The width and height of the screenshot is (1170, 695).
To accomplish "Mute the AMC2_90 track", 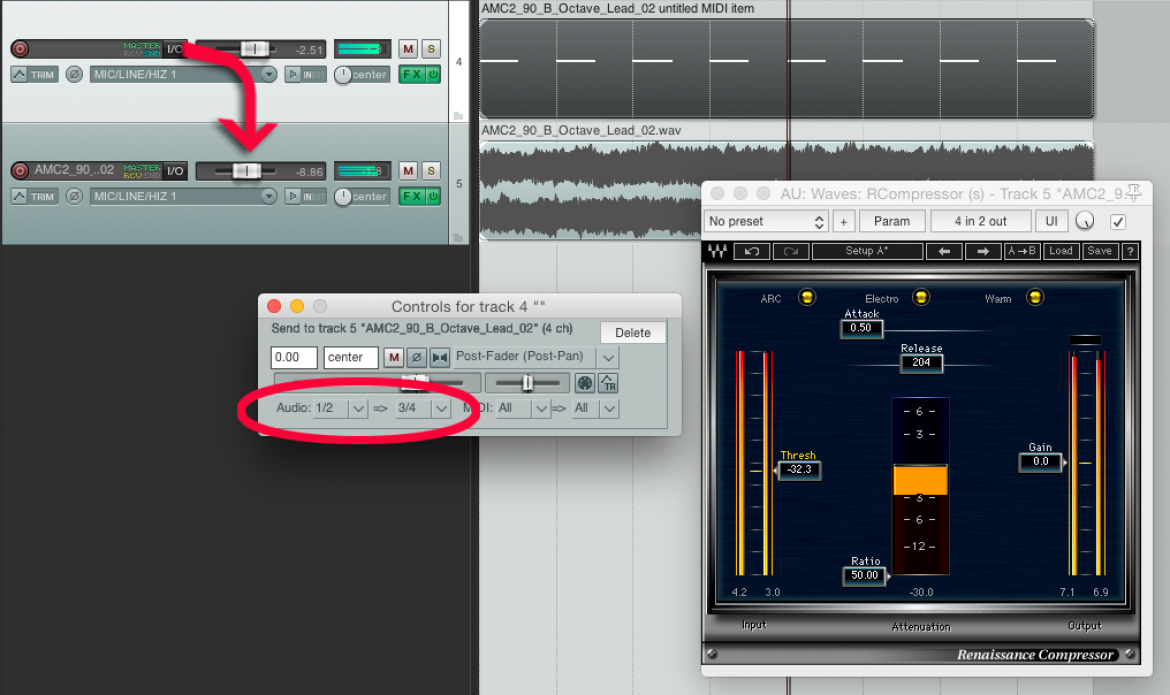I will coord(407,171).
